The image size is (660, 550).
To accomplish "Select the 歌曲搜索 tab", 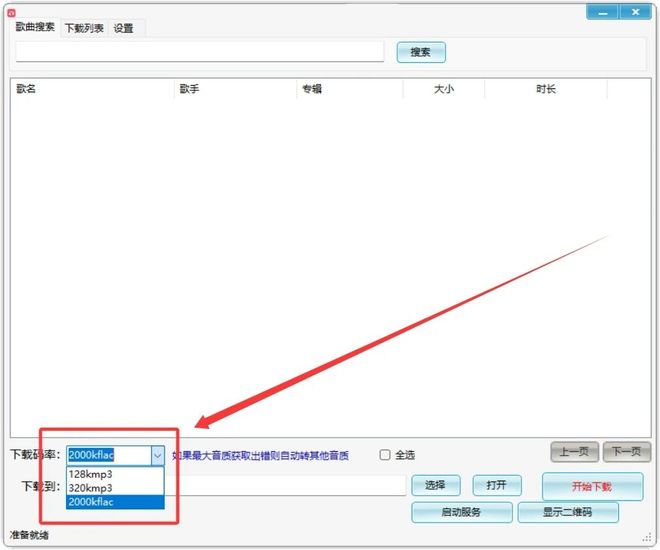I will 35,27.
